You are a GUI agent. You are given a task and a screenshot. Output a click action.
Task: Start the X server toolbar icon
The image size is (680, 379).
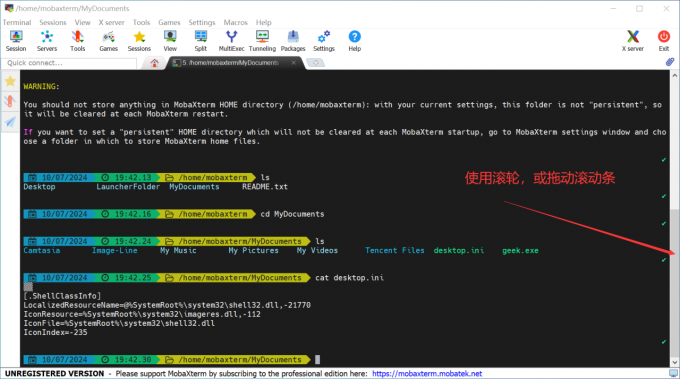click(x=633, y=41)
